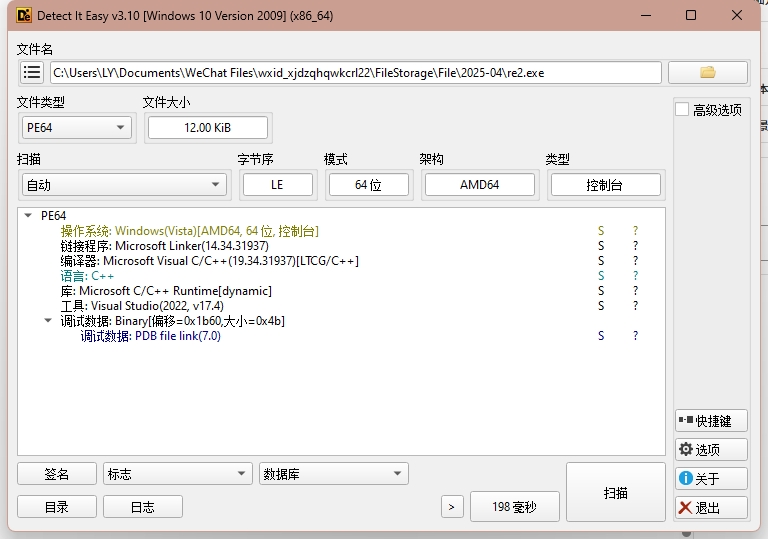Open the file list menu icon
The width and height of the screenshot is (768, 539).
coord(32,73)
